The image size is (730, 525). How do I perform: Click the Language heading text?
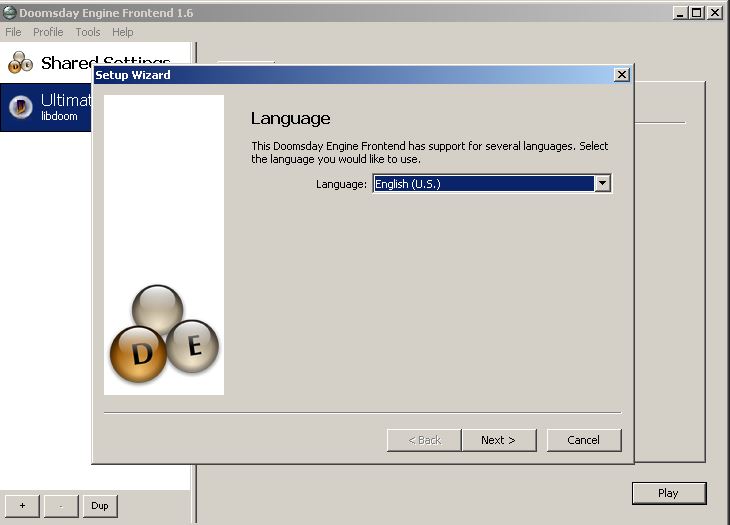291,118
